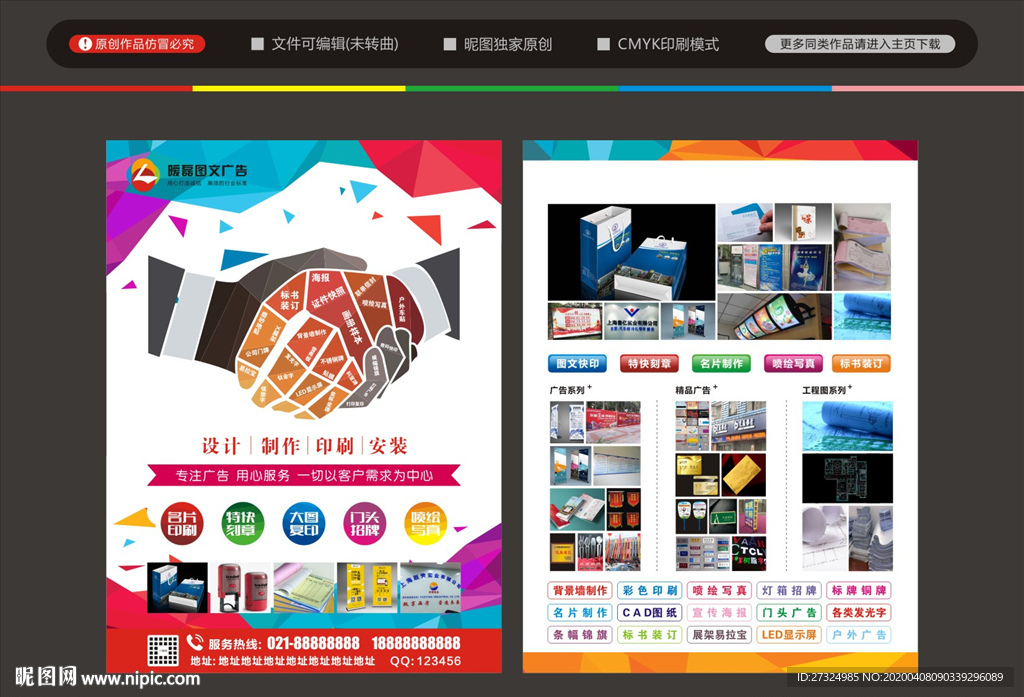Viewport: 1024px width, 697px height.
Task: Click the 宣传海报 outlined tag
Action: click(720, 613)
